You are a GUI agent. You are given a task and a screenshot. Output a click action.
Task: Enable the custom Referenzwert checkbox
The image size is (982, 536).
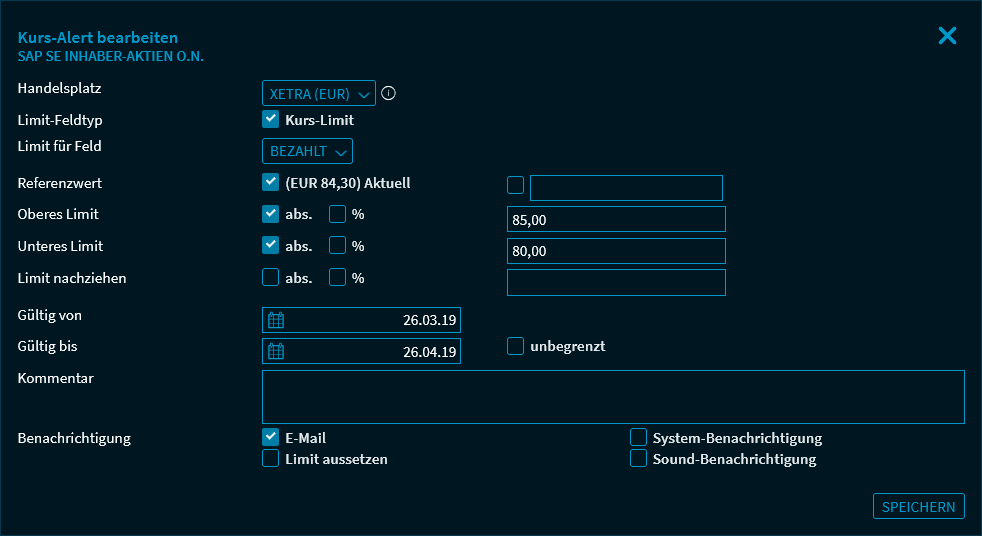pyautogui.click(x=516, y=184)
